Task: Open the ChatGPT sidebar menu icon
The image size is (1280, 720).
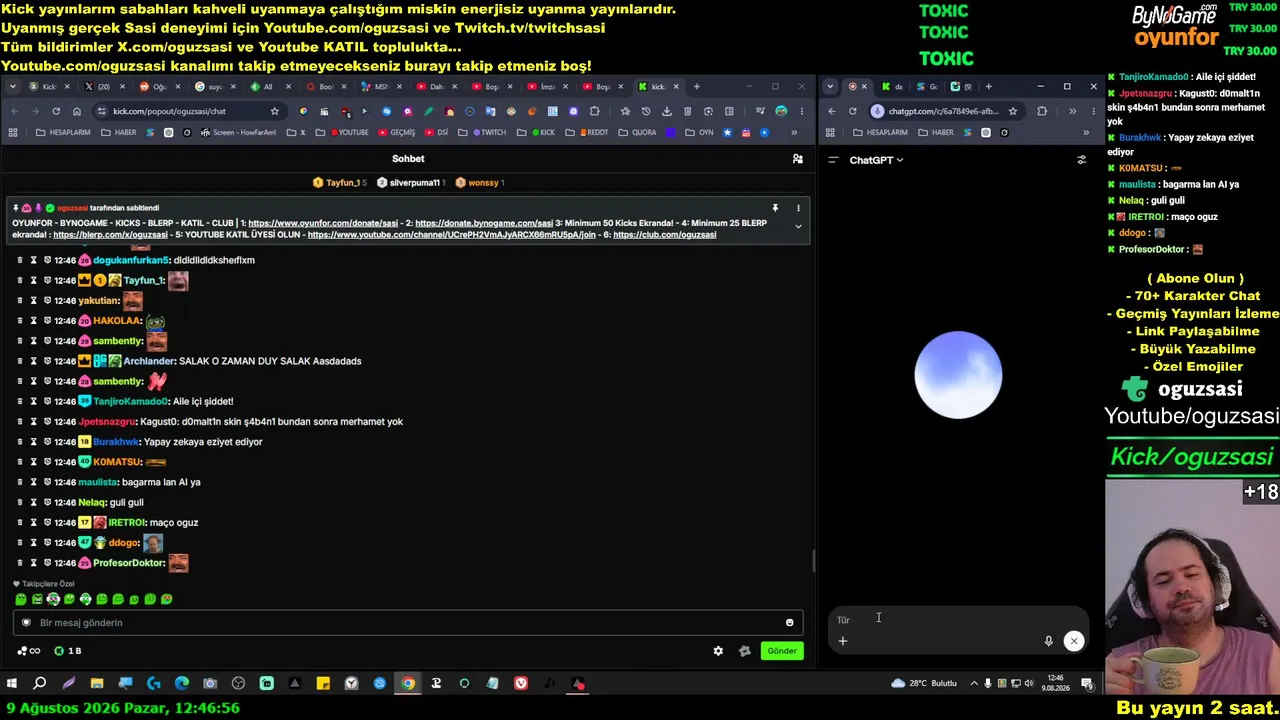Action: click(833, 160)
